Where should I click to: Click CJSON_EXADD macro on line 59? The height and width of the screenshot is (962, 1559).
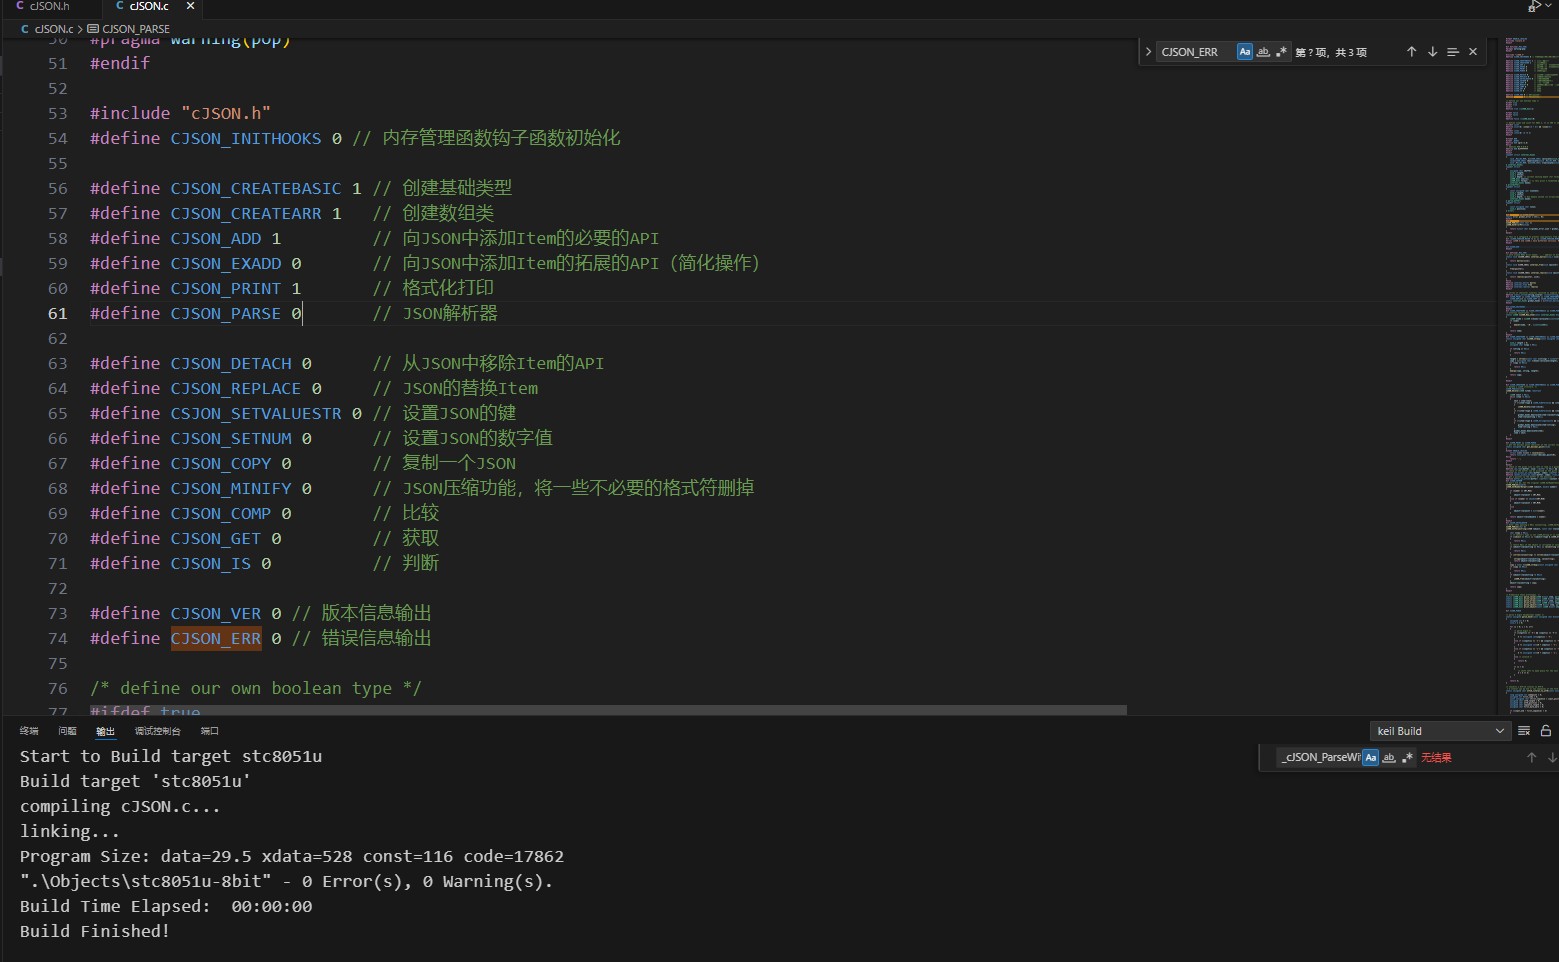click(226, 263)
